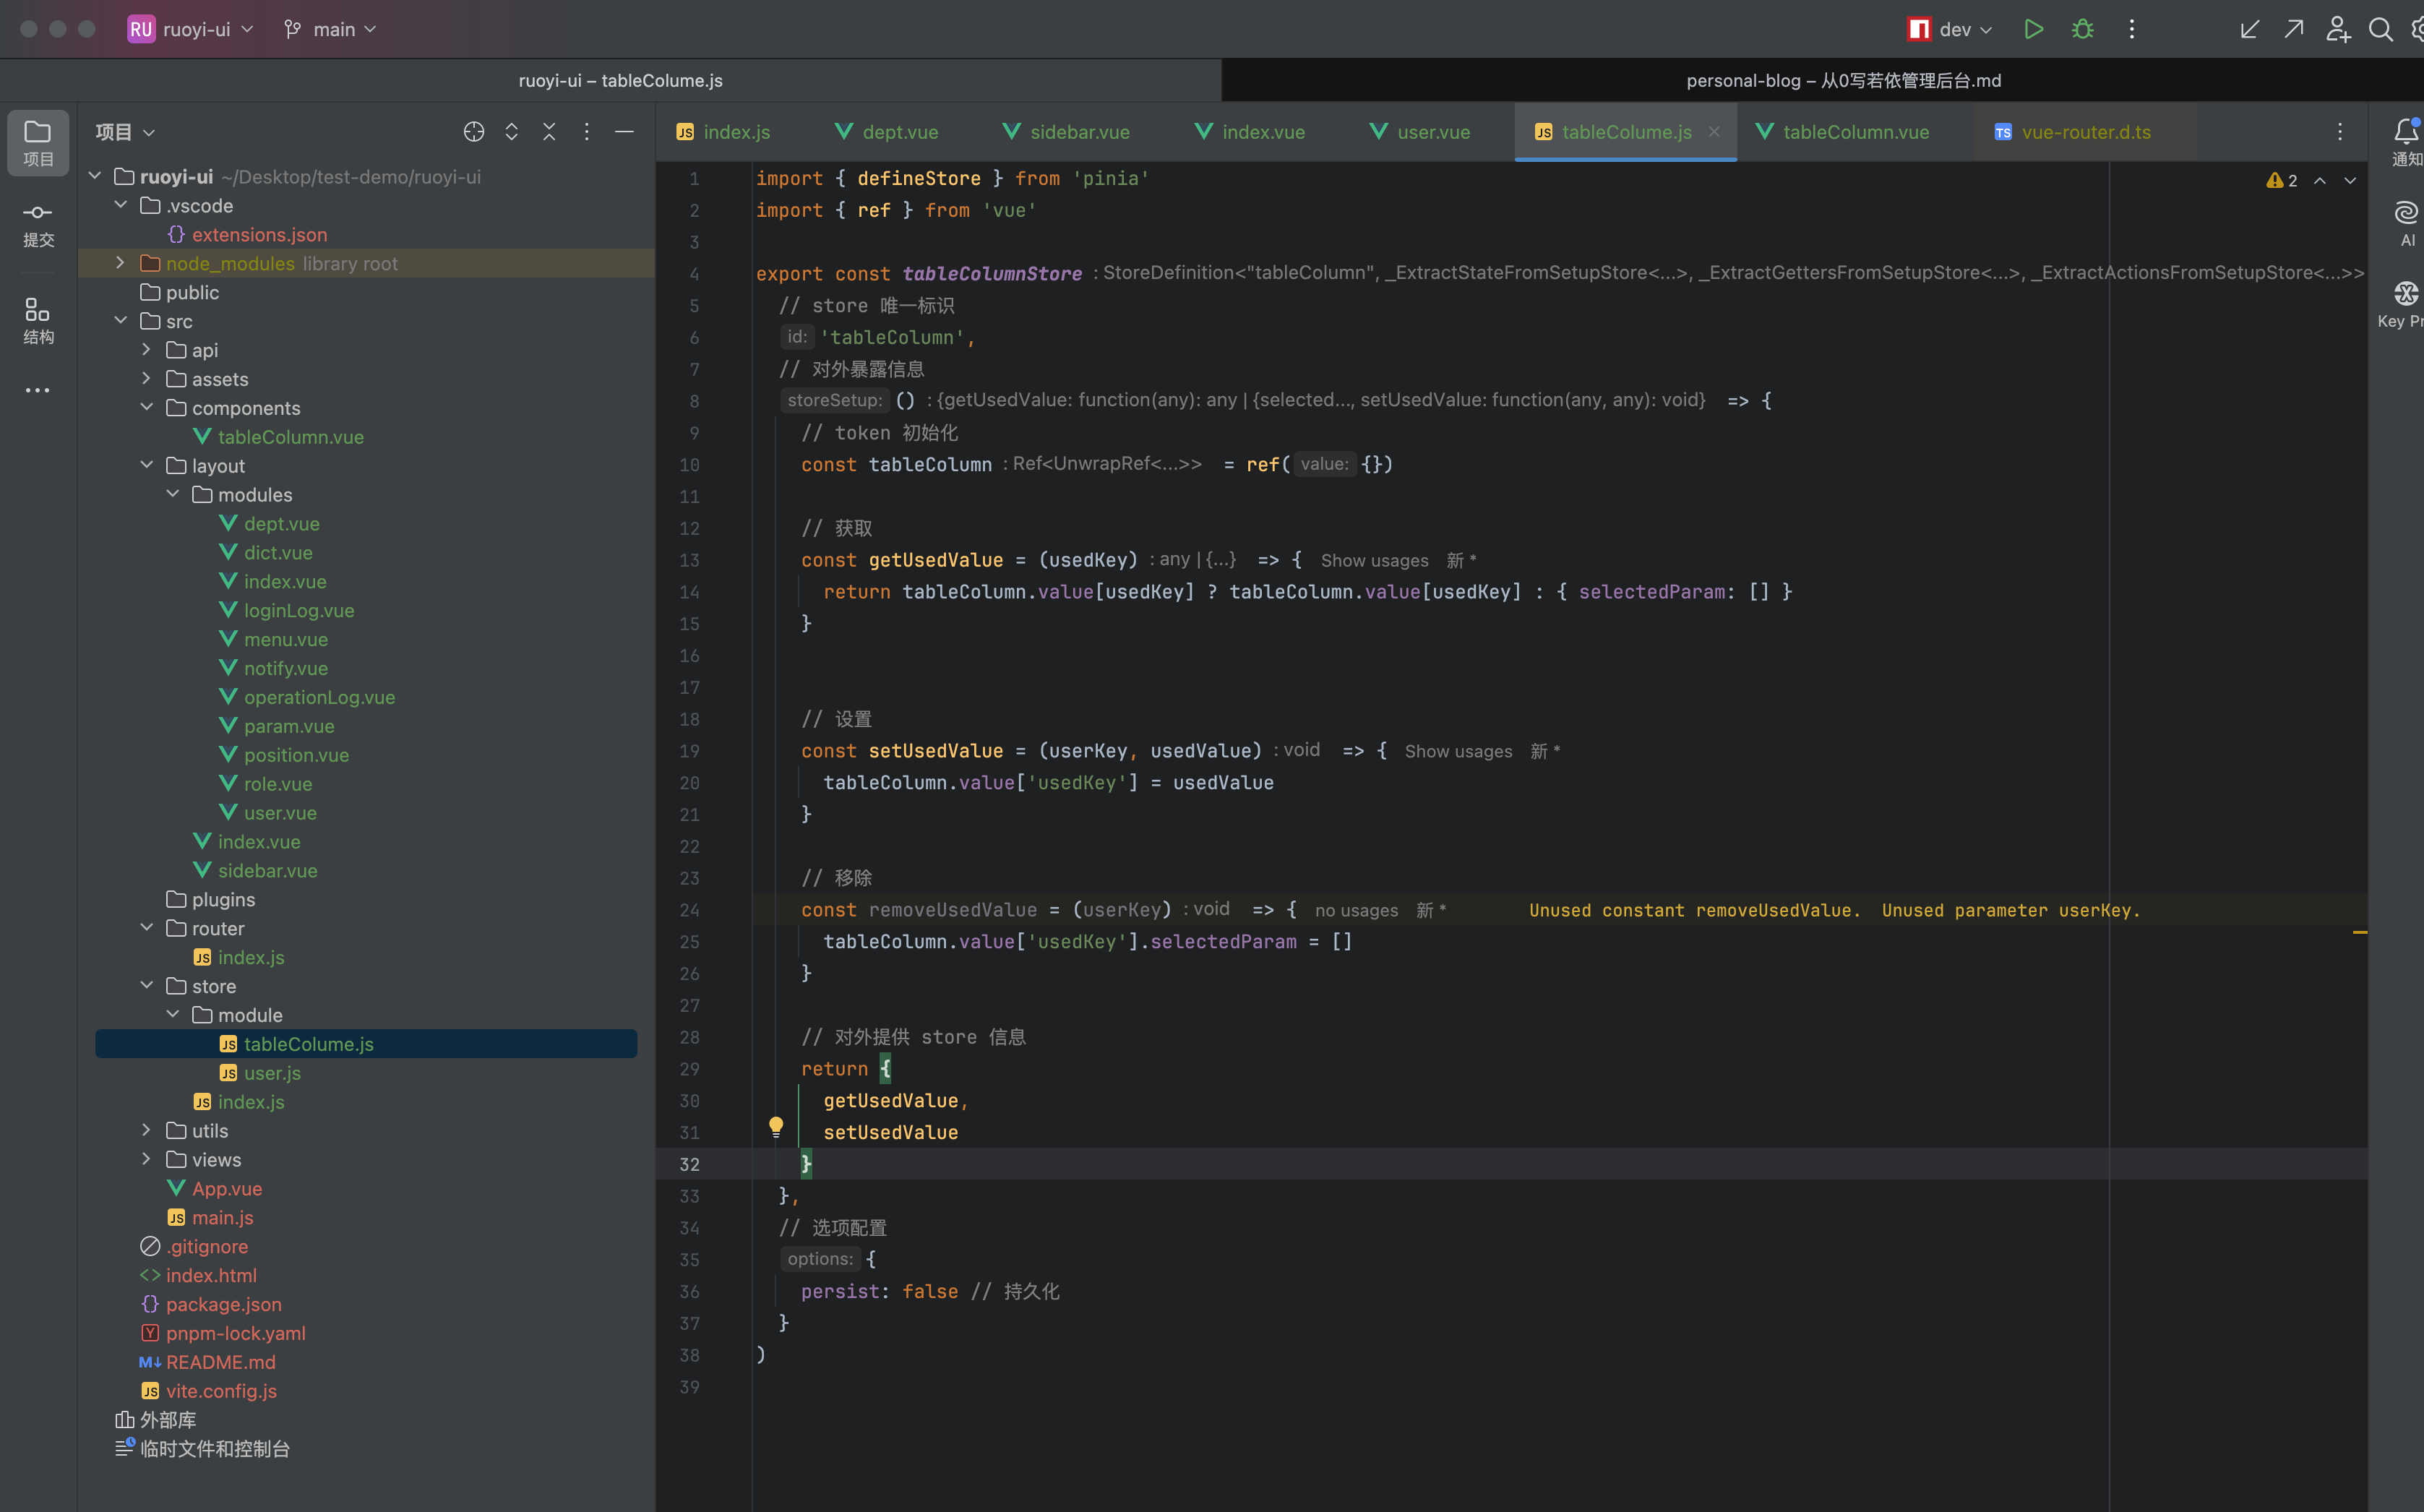This screenshot has width=2424, height=1512.
Task: Collapse the components folder
Action: pos(146,407)
